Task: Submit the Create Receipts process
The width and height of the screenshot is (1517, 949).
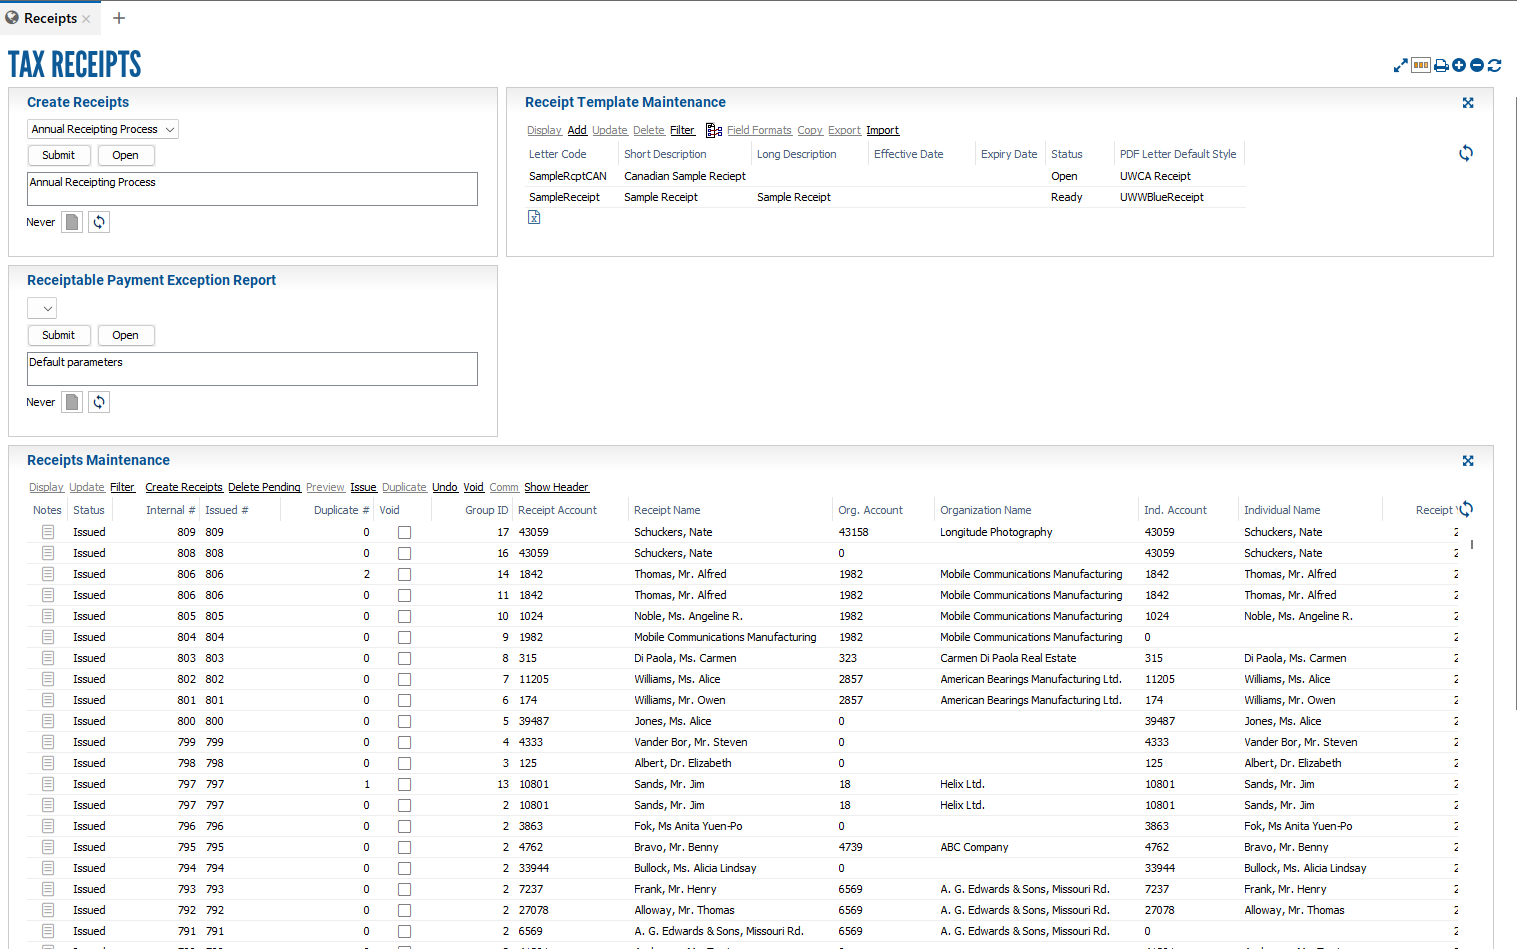Action: [59, 155]
